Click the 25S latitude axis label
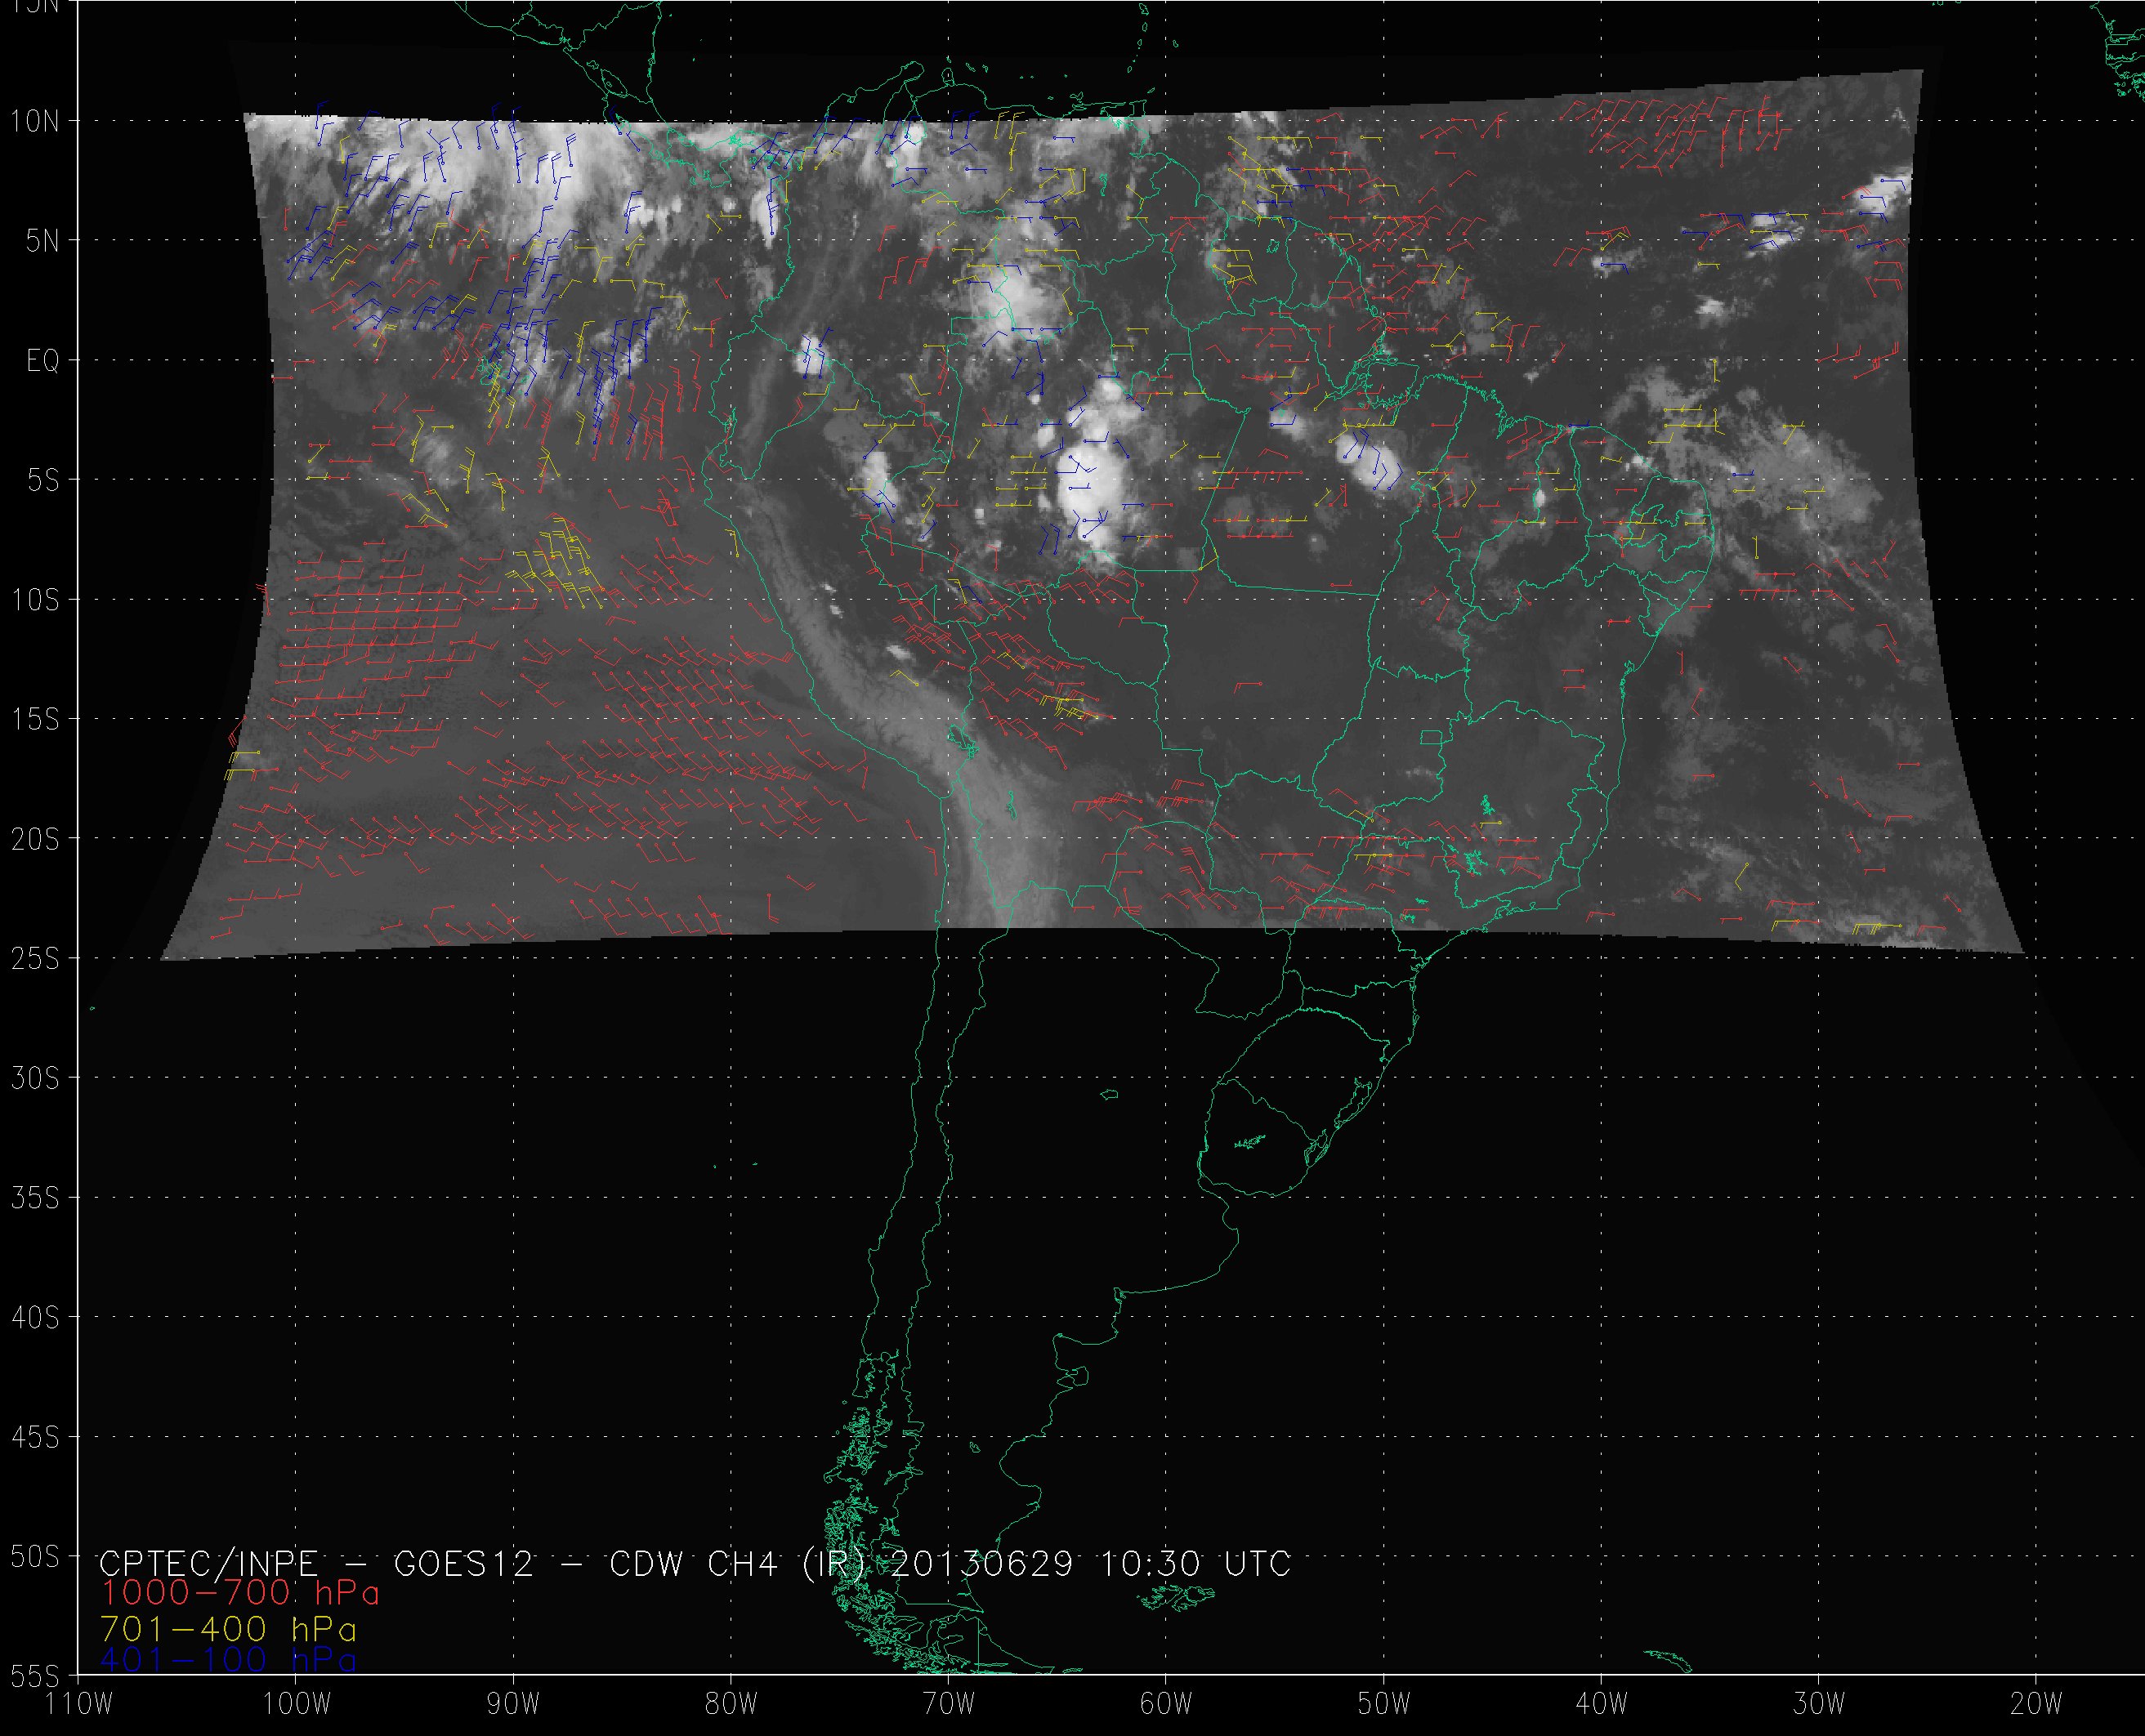 click(x=35, y=959)
